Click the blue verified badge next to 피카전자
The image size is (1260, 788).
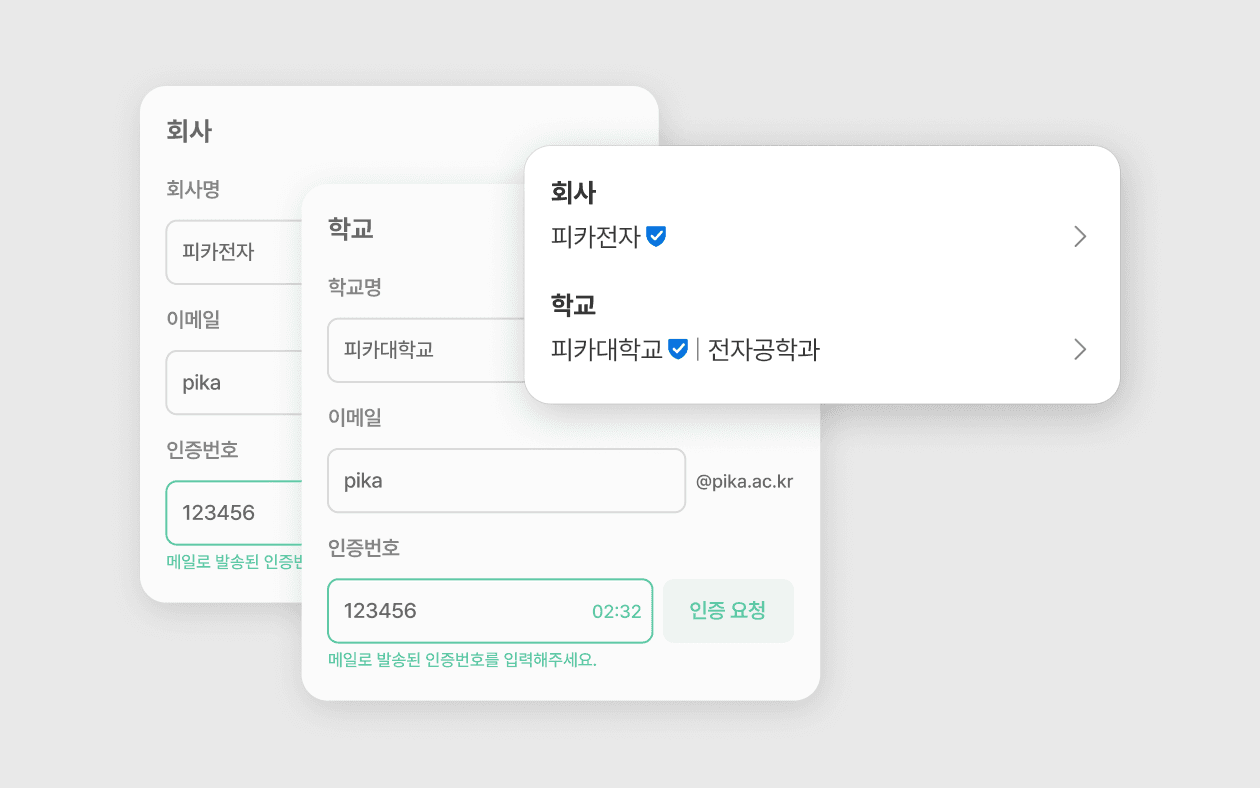[x=658, y=236]
